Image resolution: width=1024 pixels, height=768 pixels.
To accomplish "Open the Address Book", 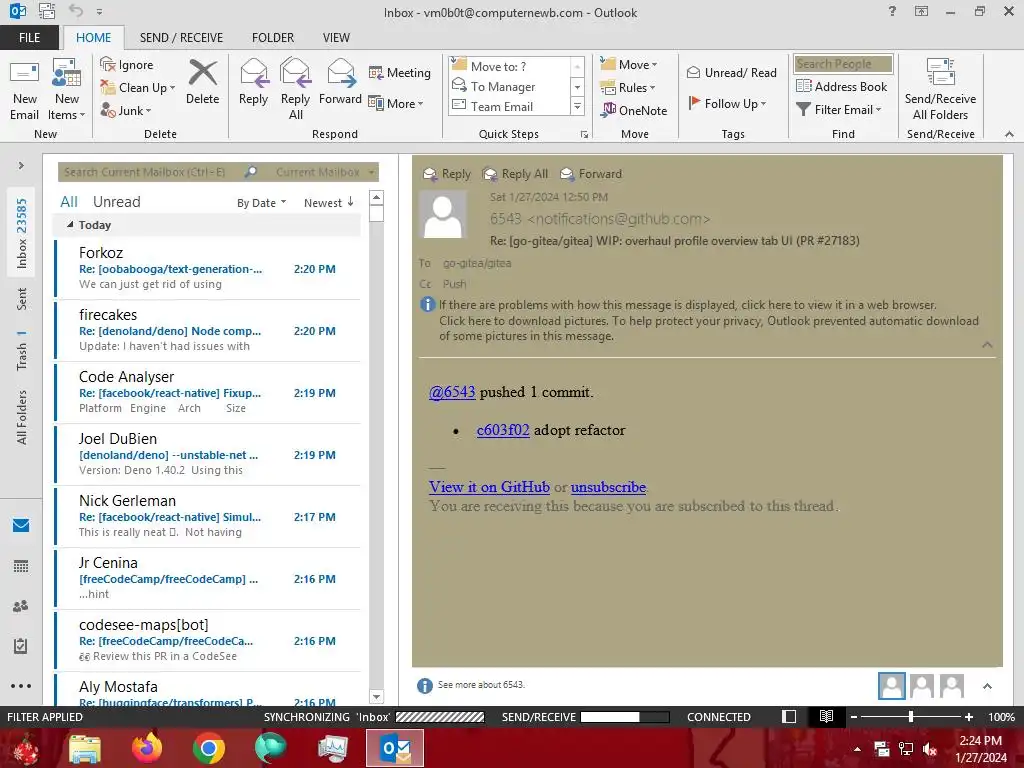I will (x=841, y=86).
